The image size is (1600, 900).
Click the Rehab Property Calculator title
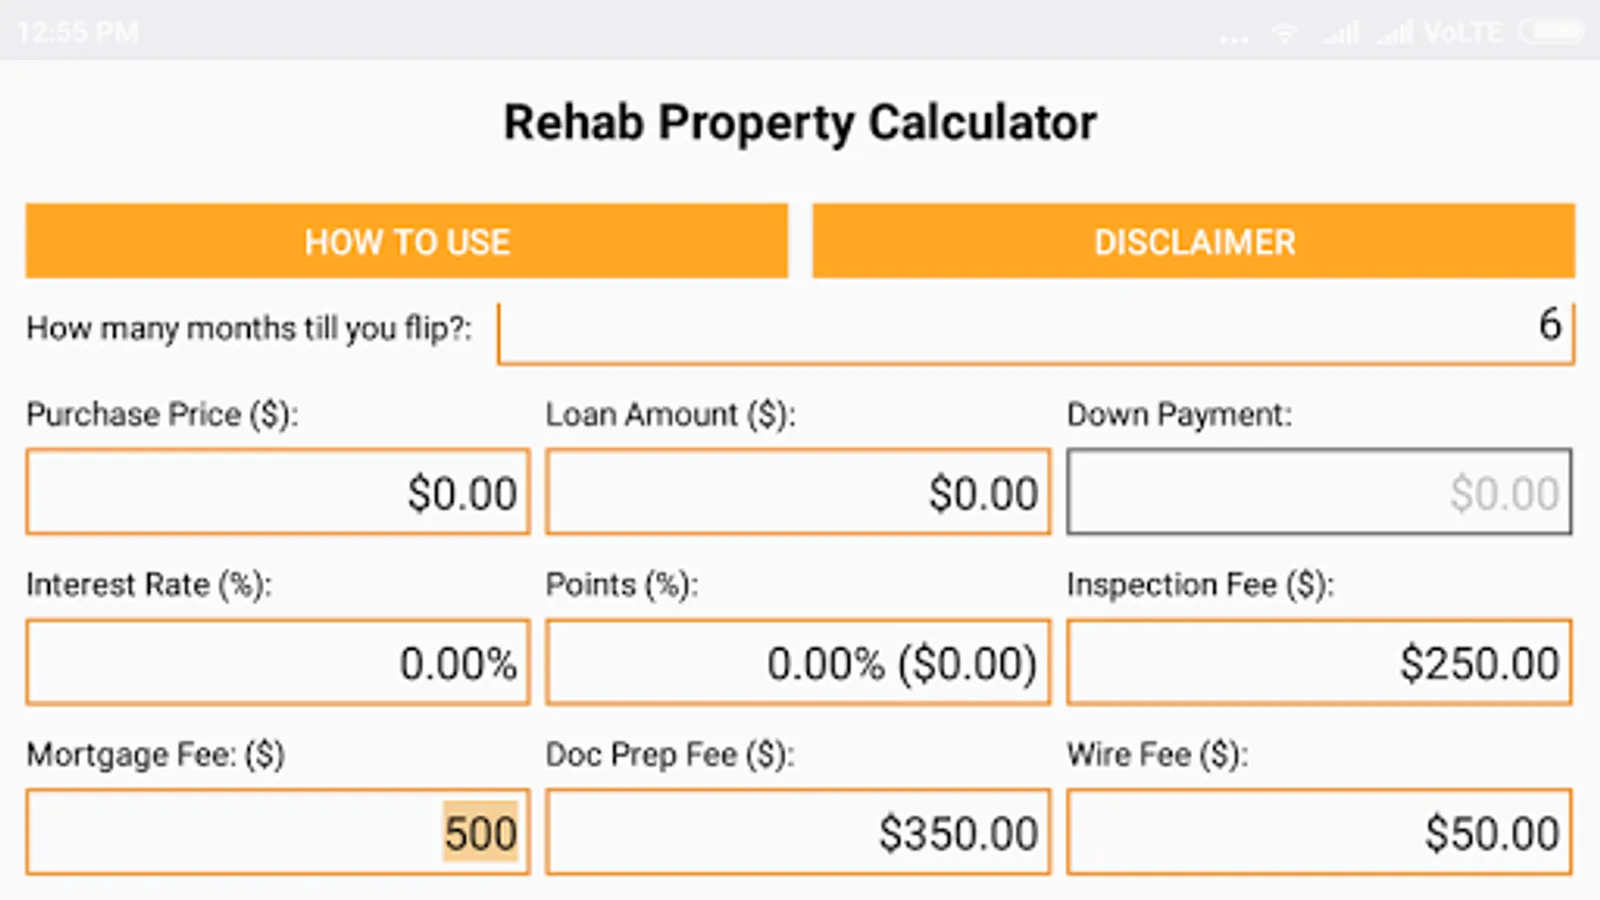(799, 123)
